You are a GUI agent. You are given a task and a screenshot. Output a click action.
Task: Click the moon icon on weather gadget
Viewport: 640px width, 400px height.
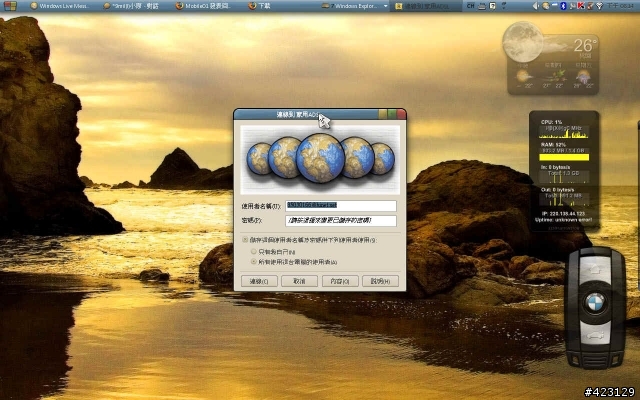tap(522, 42)
